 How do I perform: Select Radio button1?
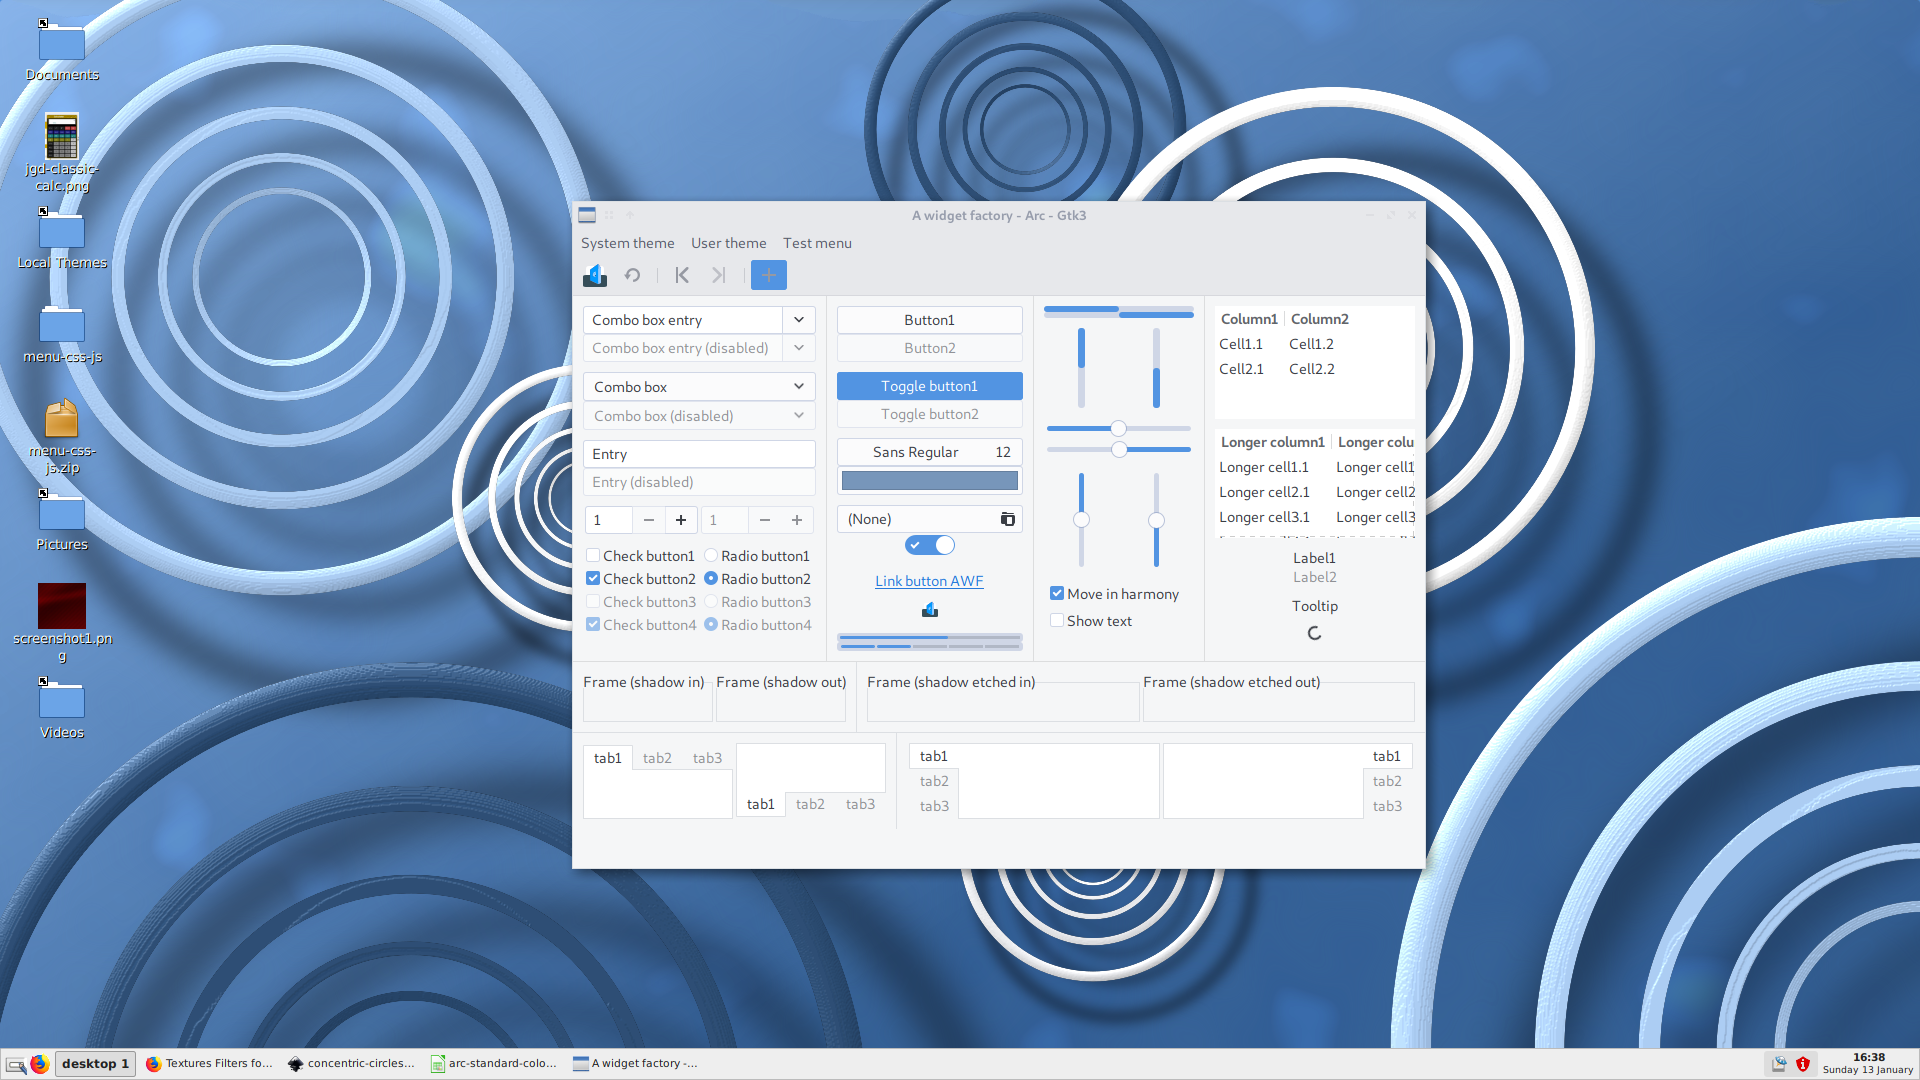pyautogui.click(x=758, y=556)
